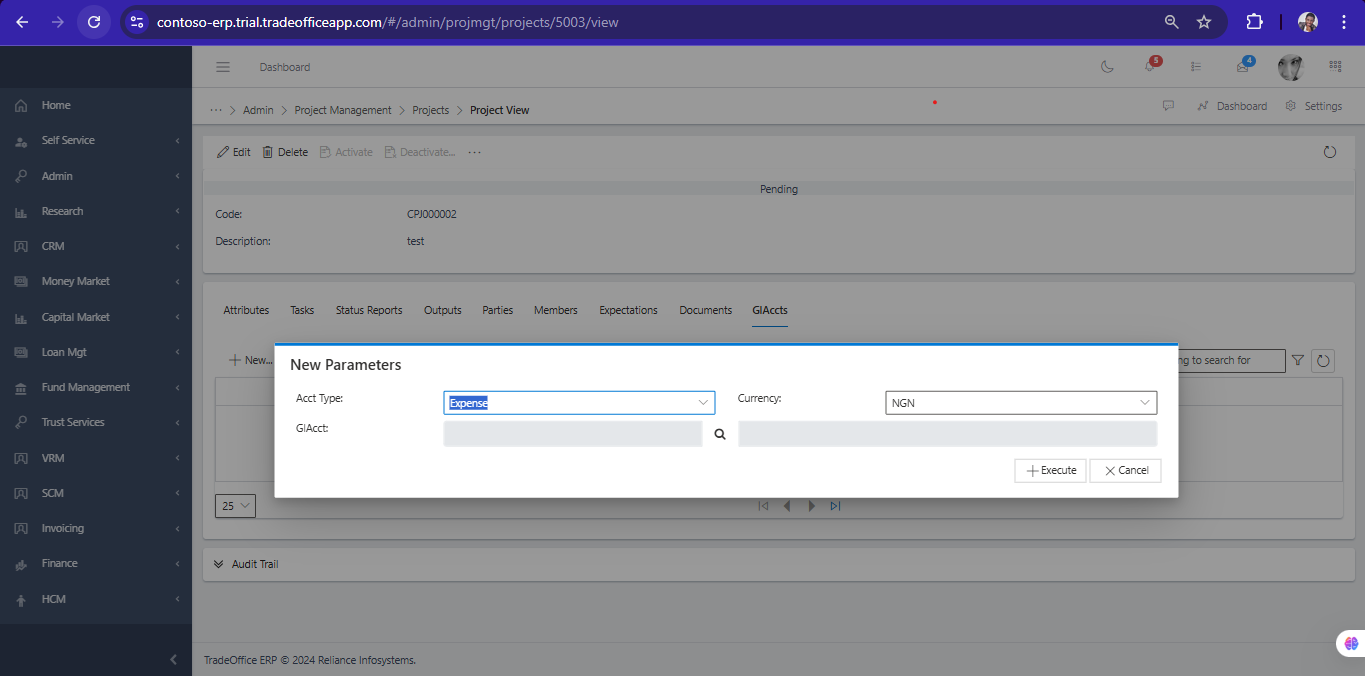Viewport: 1365px width, 676px height.
Task: Toggle dark mode moon icon
Action: click(1107, 67)
